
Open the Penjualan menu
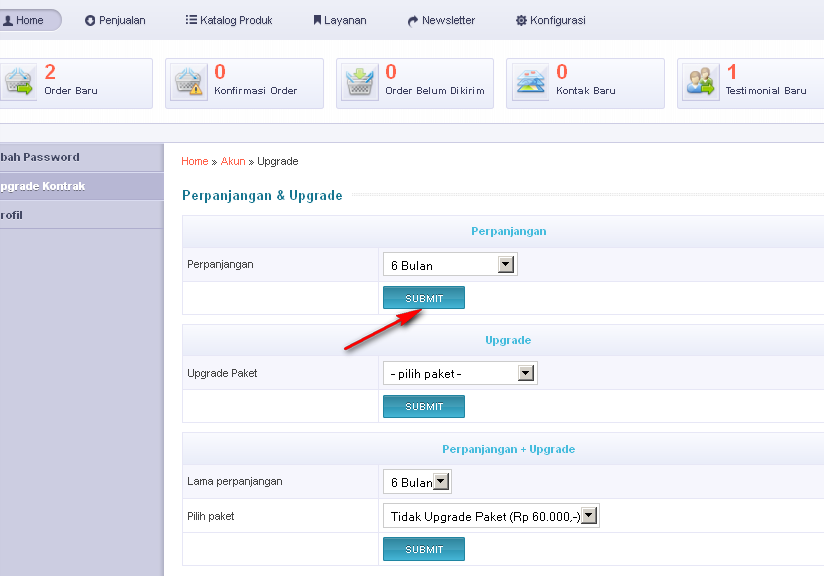pyautogui.click(x=115, y=20)
